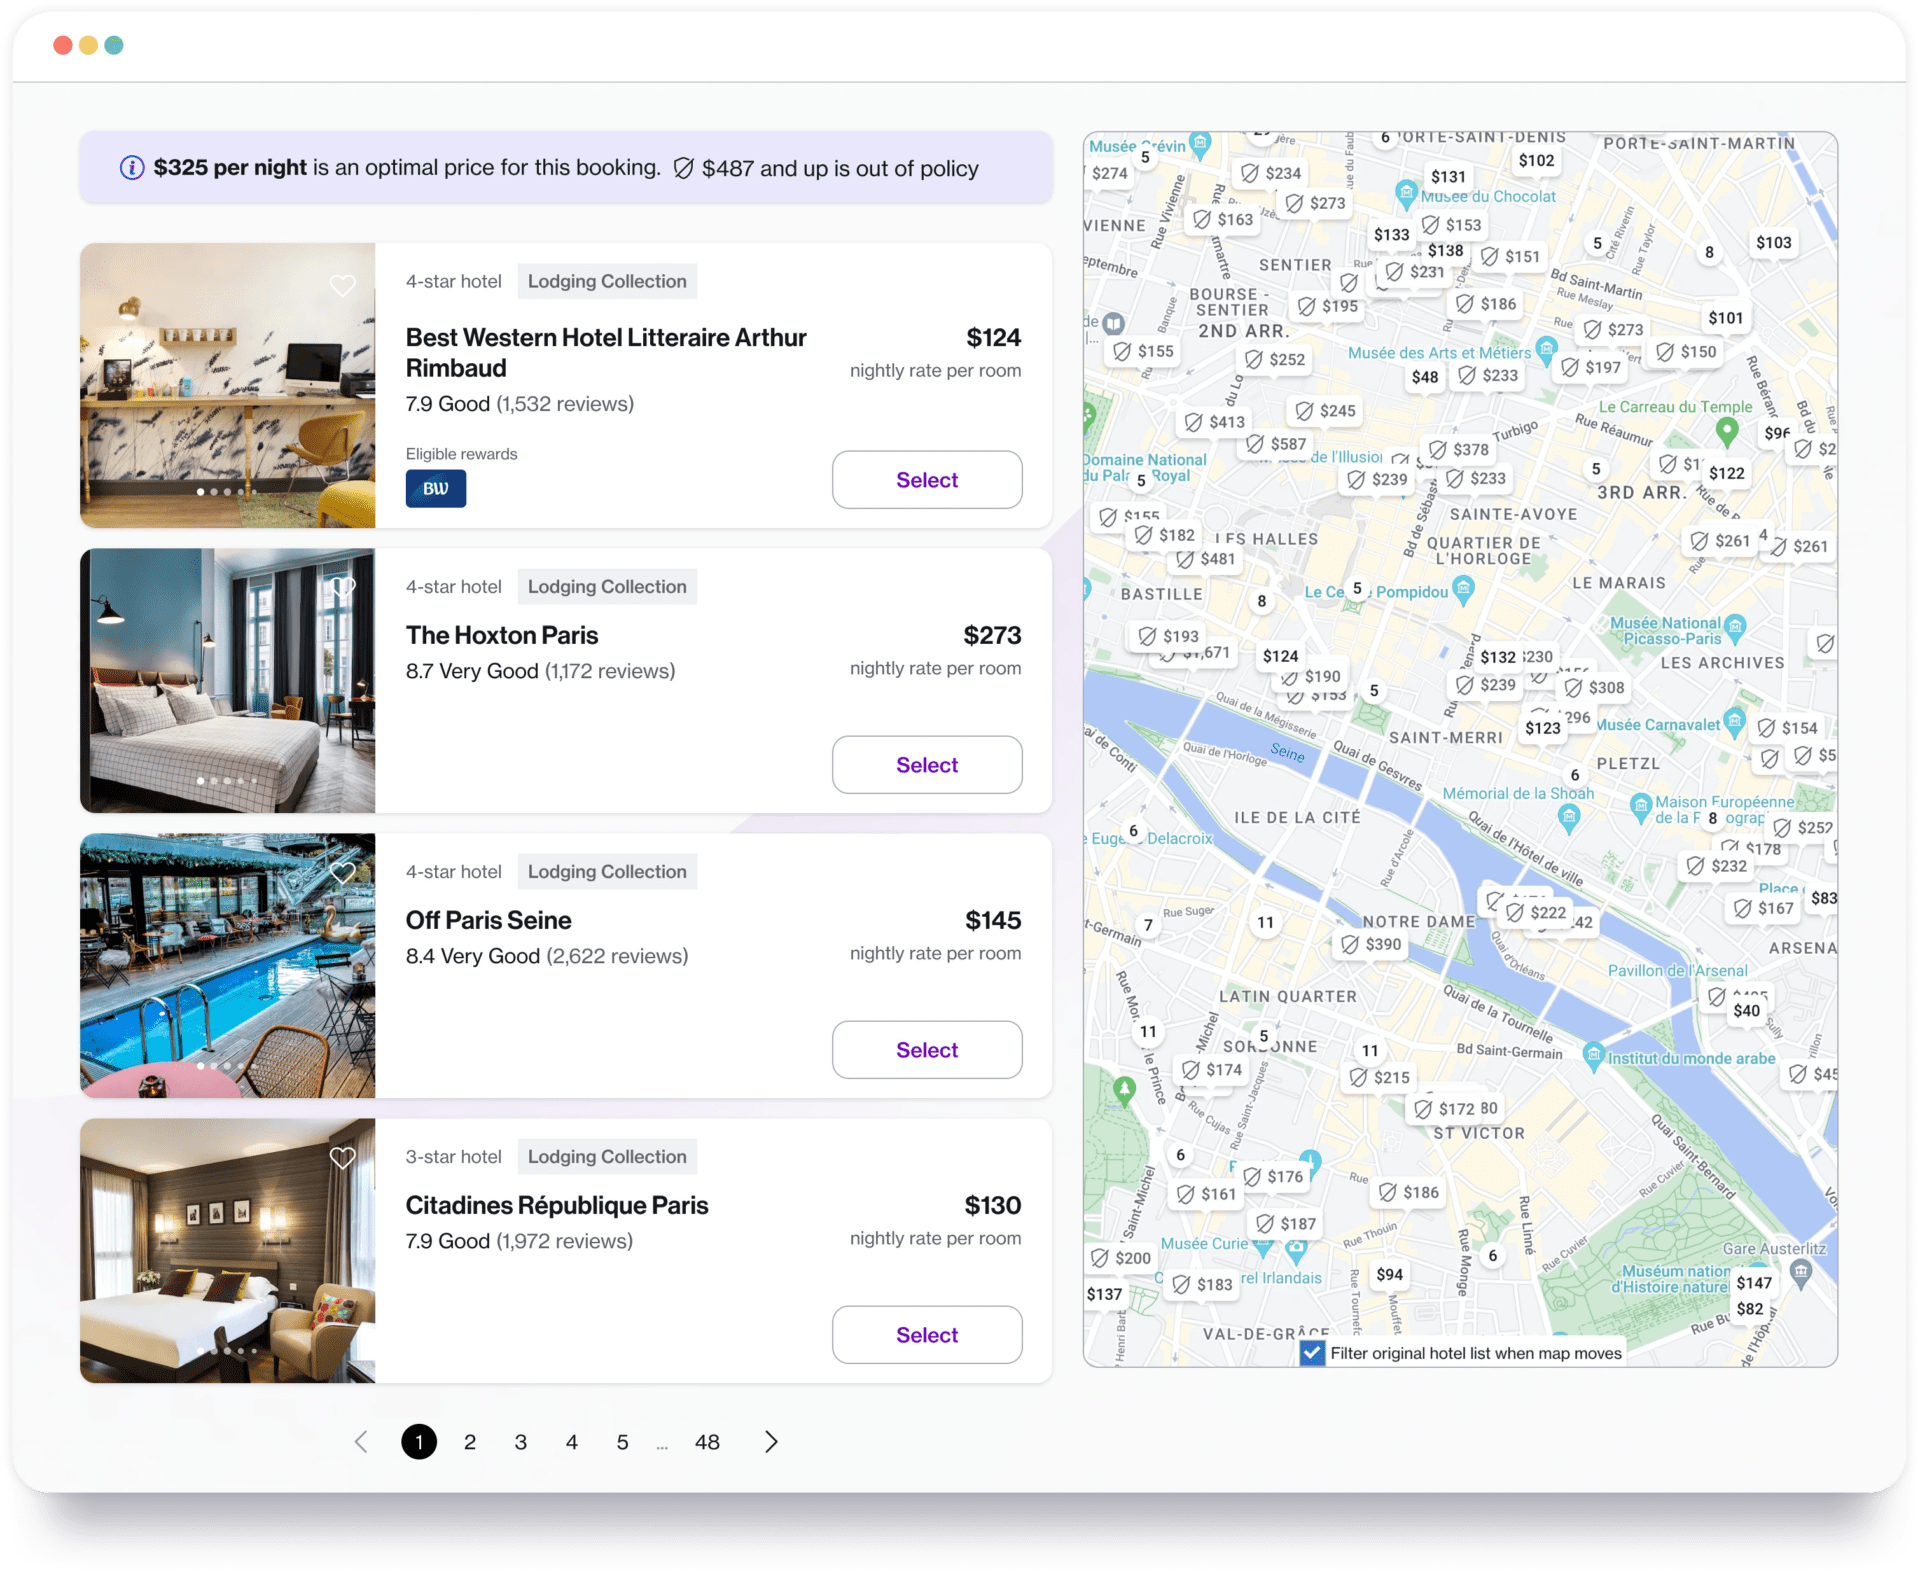This screenshot has width=1920, height=1574.
Task: Select the Best Western Litteraire Arthur Rimbaud
Action: 926,480
